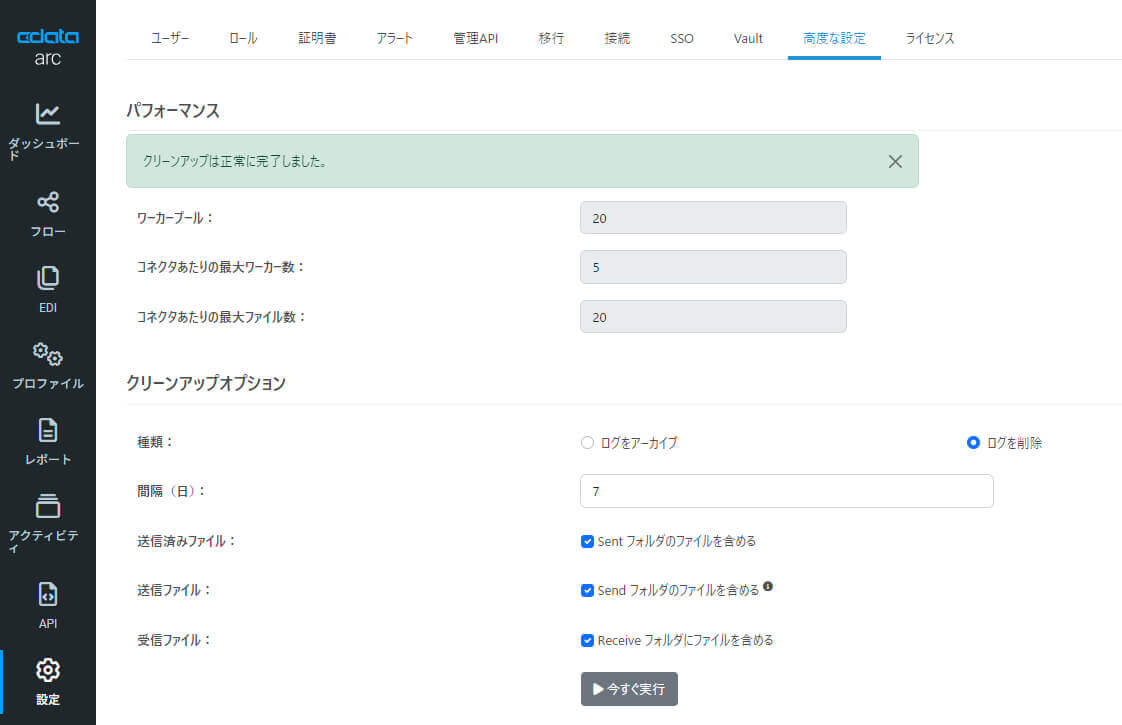
Task: Switch to the アラート tab
Action: (x=394, y=38)
